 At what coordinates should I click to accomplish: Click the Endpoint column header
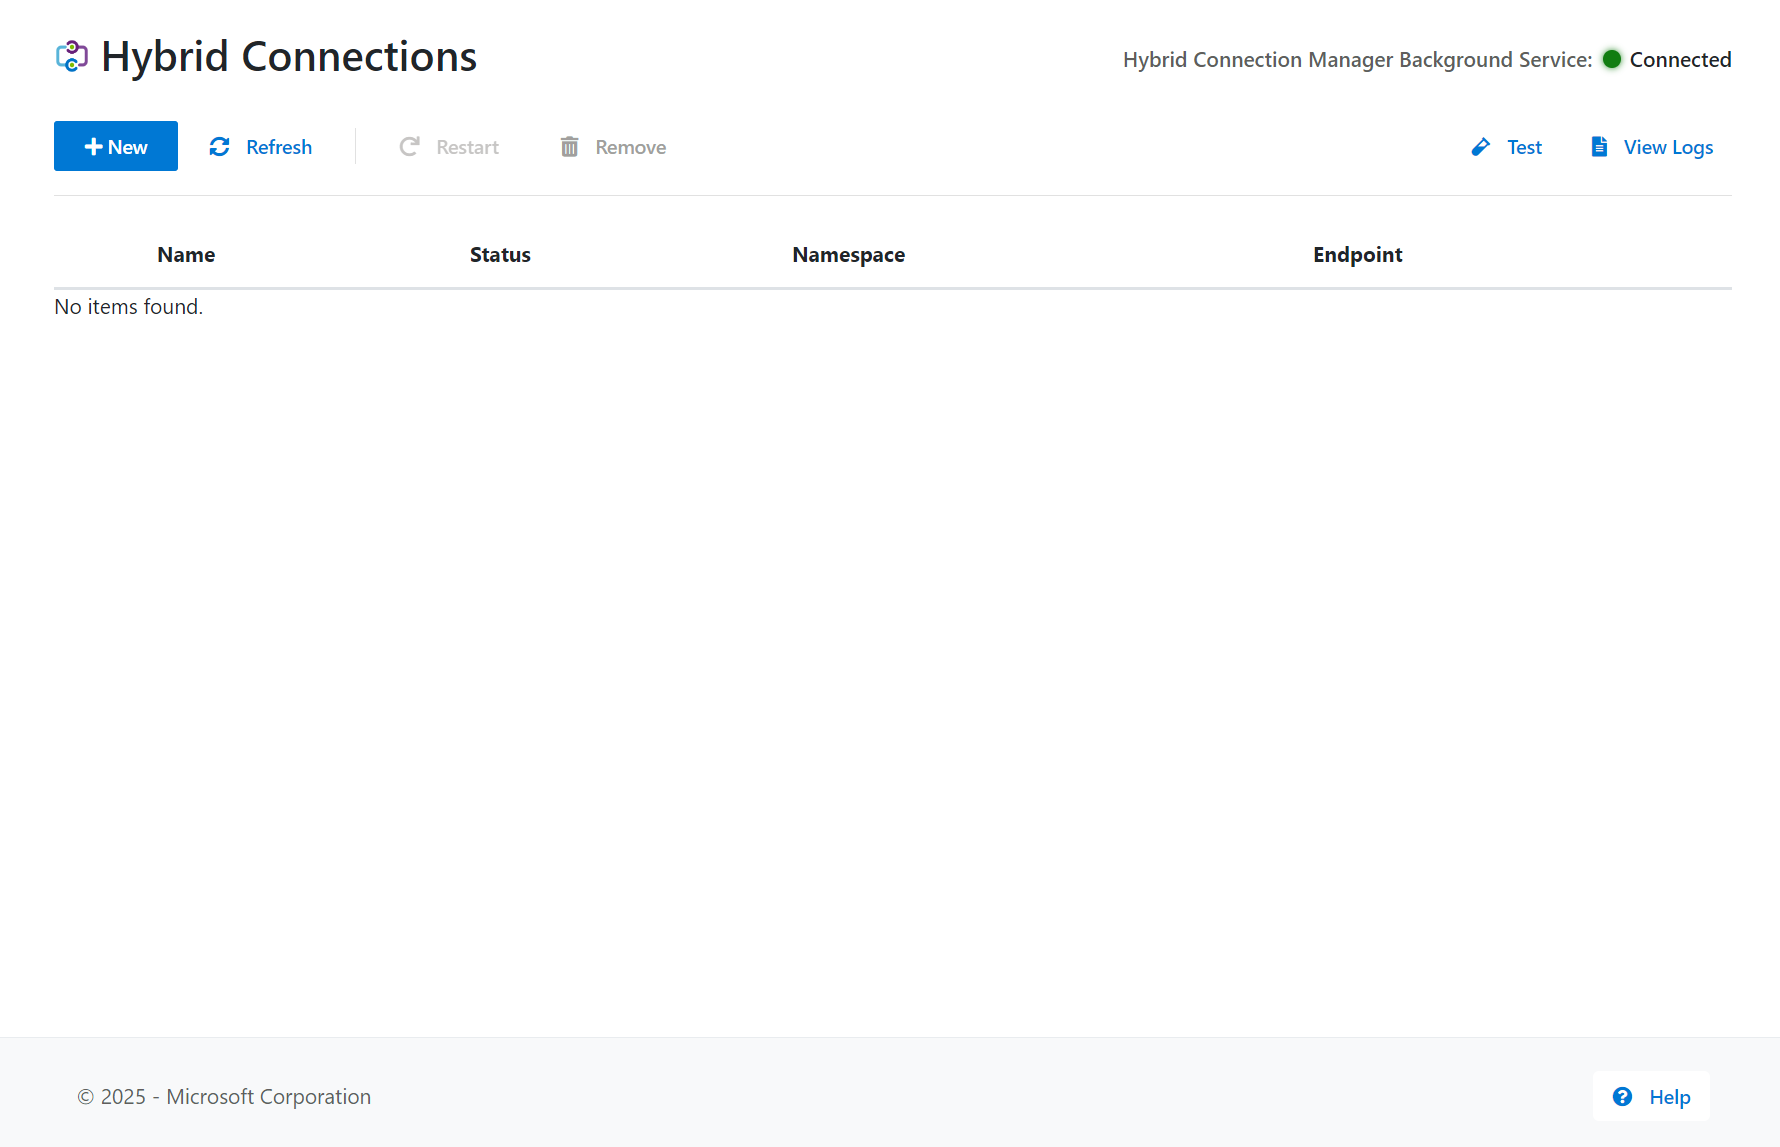tap(1357, 255)
